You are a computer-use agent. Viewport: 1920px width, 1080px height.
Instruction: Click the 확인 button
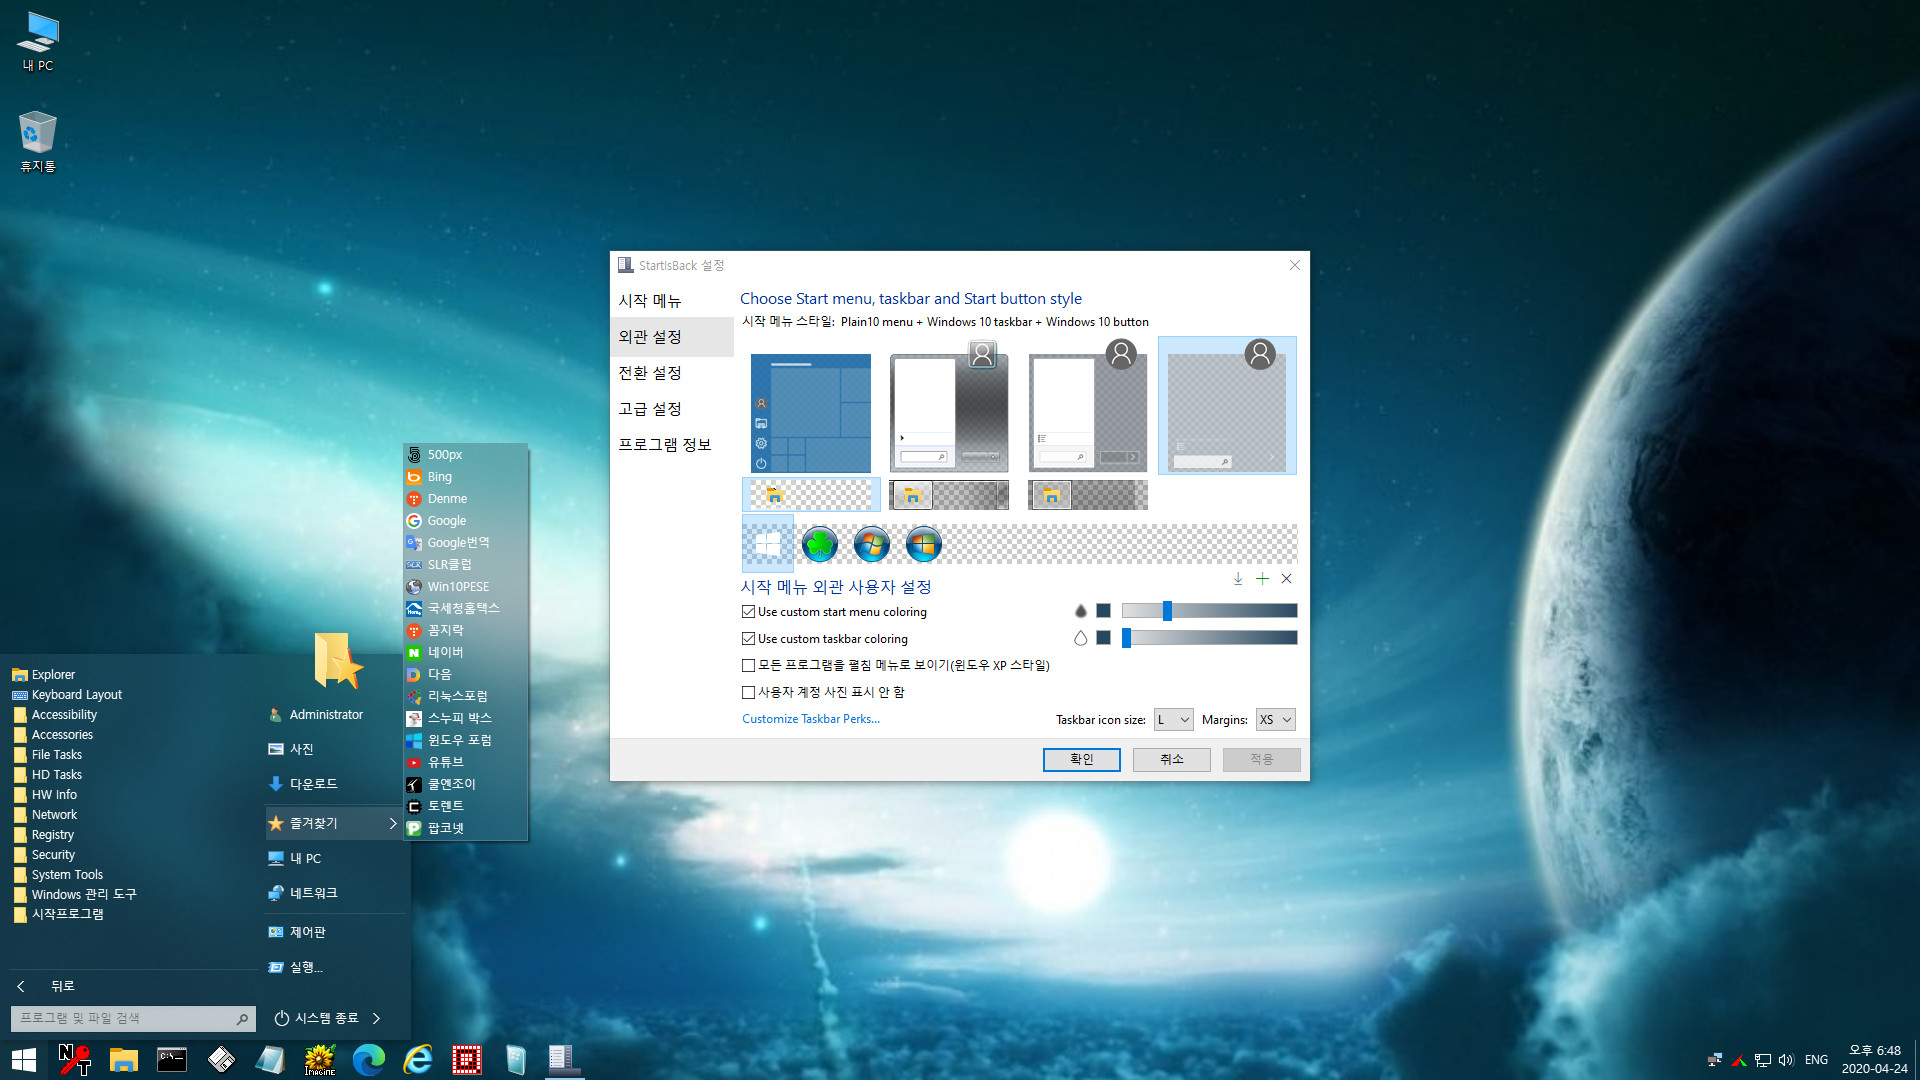click(x=1082, y=760)
